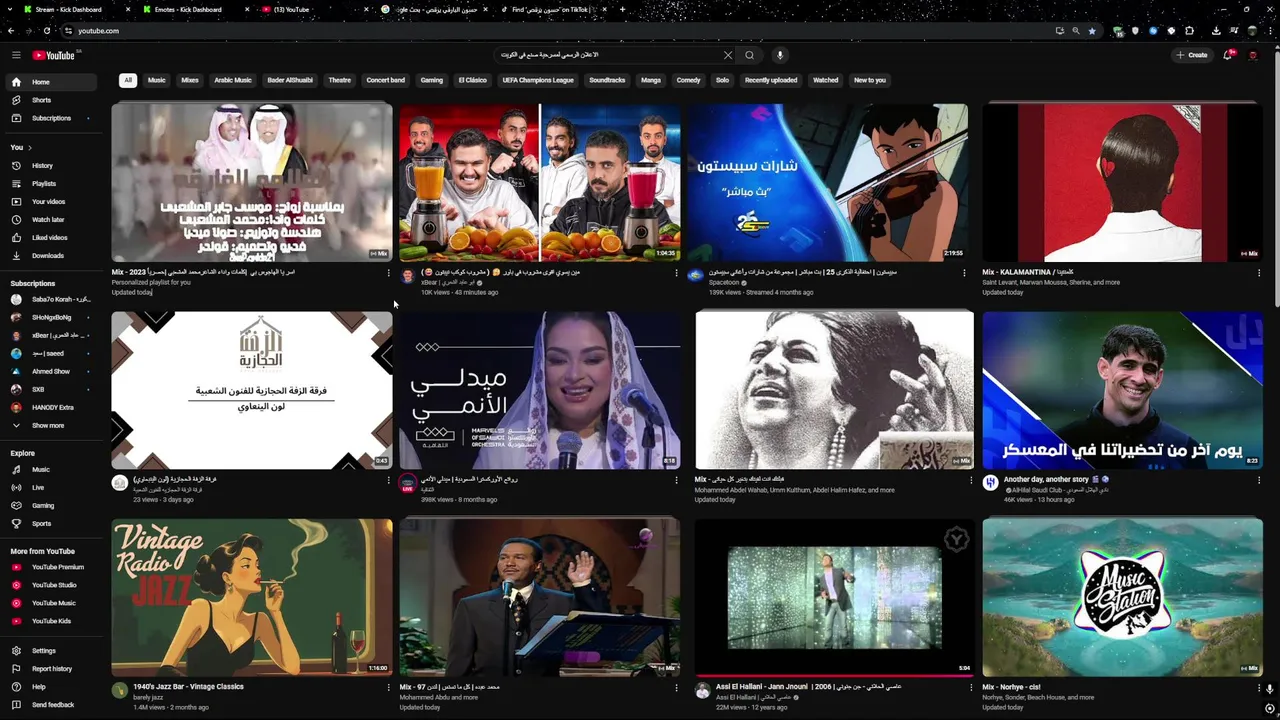1280x720 pixels.
Task: Start voice search with microphone
Action: 780,55
